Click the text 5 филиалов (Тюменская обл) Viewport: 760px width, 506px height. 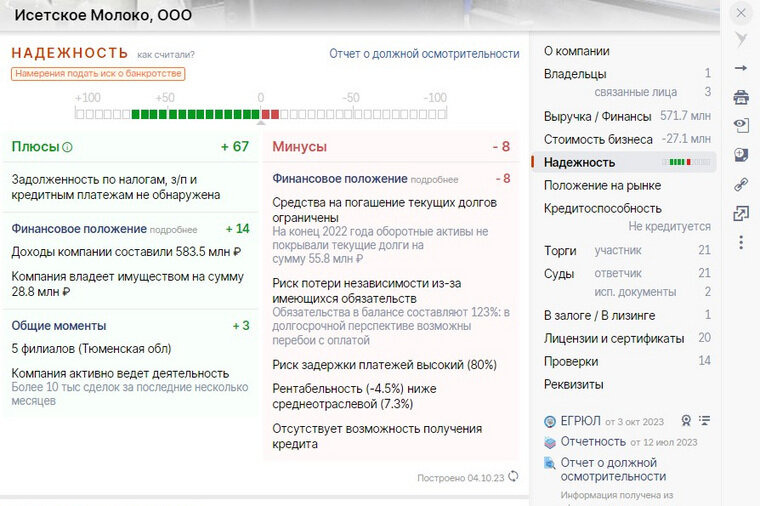91,348
